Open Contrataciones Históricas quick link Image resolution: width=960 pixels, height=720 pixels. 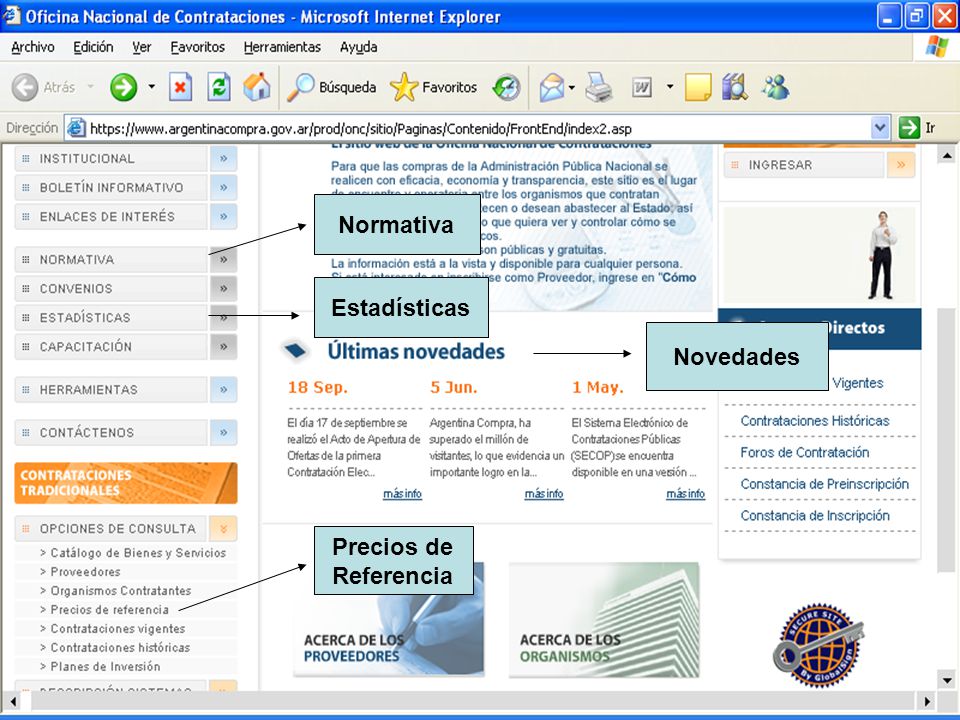click(x=815, y=421)
